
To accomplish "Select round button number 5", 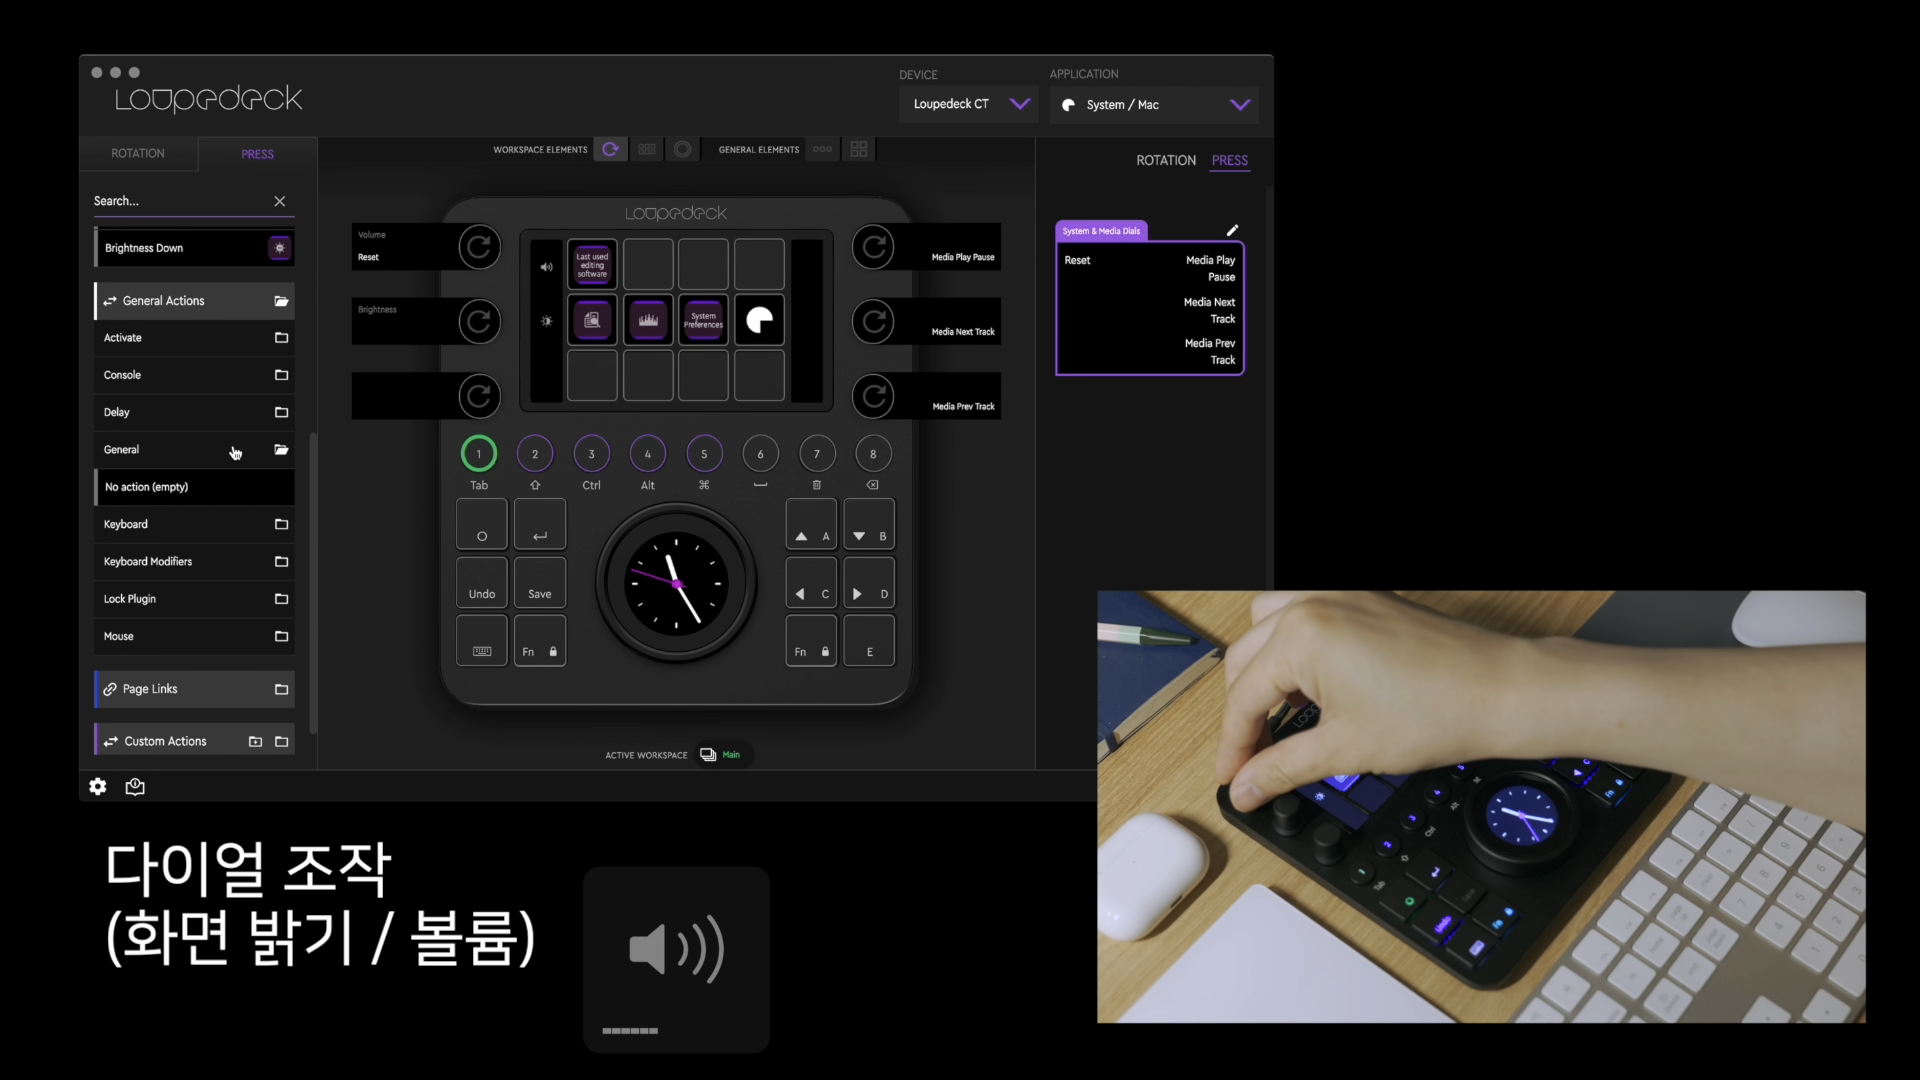I will point(704,454).
